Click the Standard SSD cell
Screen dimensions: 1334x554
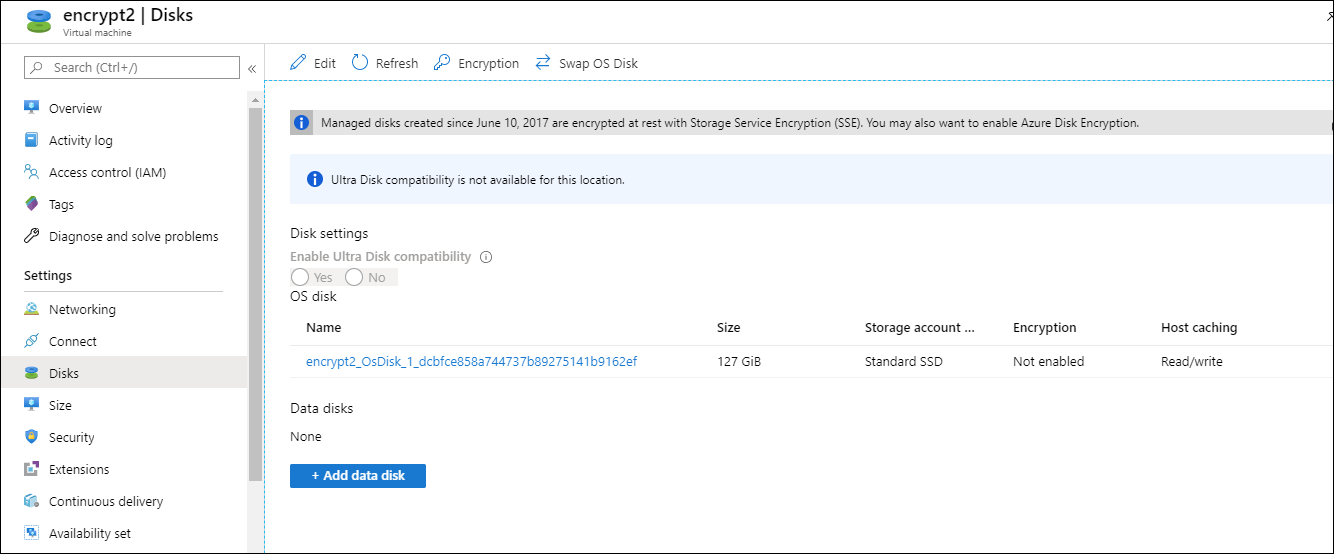point(903,361)
